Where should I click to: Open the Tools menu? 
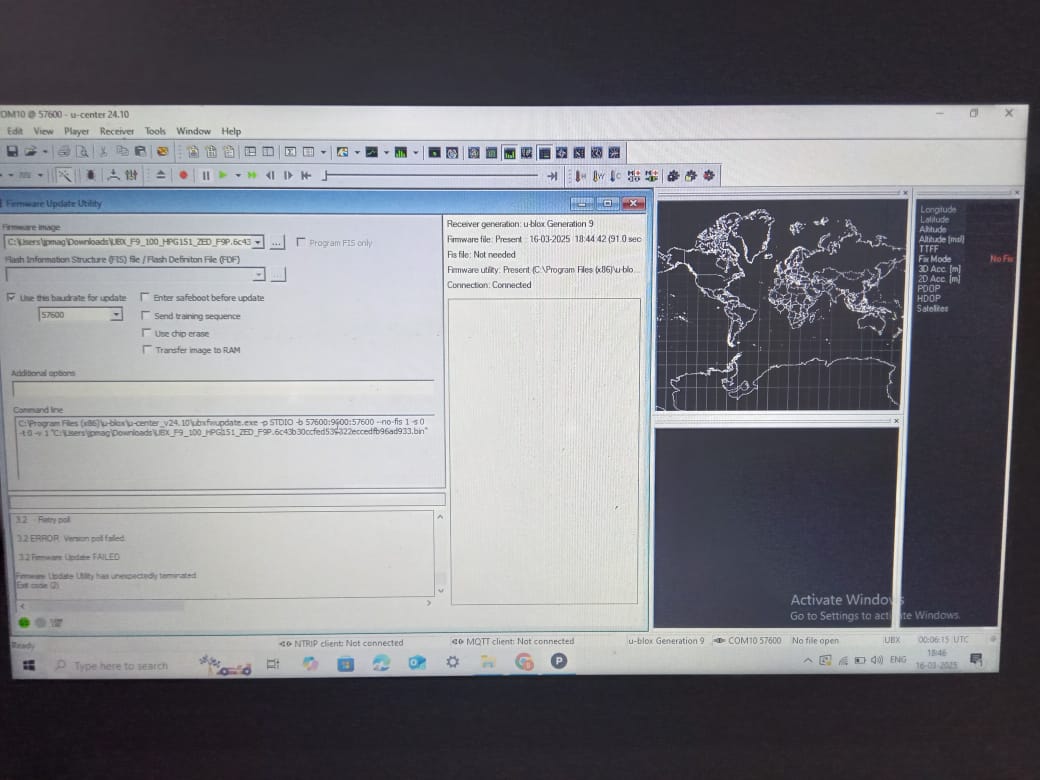(x=155, y=131)
